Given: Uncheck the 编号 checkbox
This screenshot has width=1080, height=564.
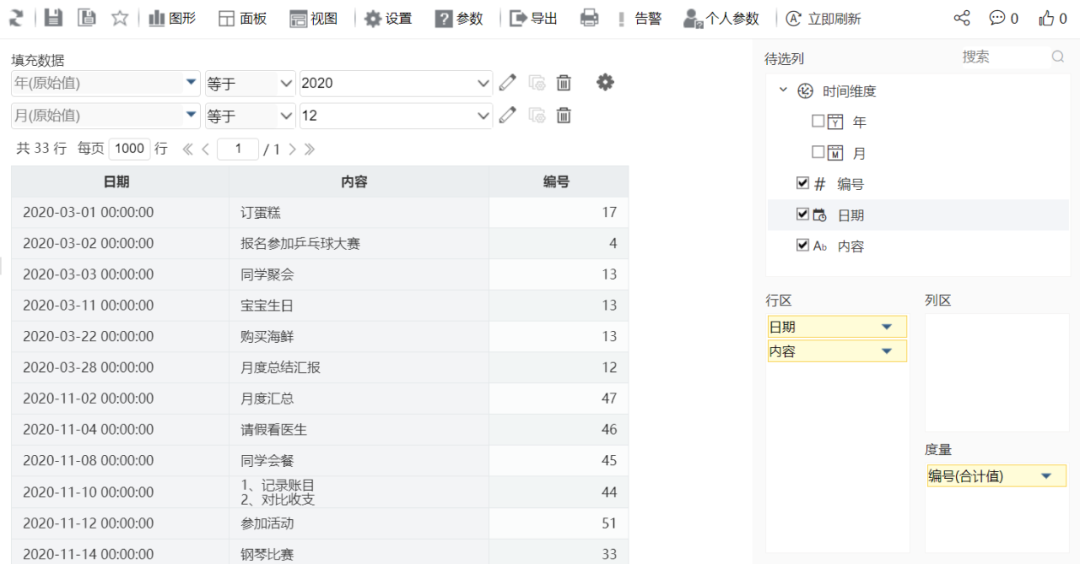Looking at the screenshot, I should click(802, 183).
